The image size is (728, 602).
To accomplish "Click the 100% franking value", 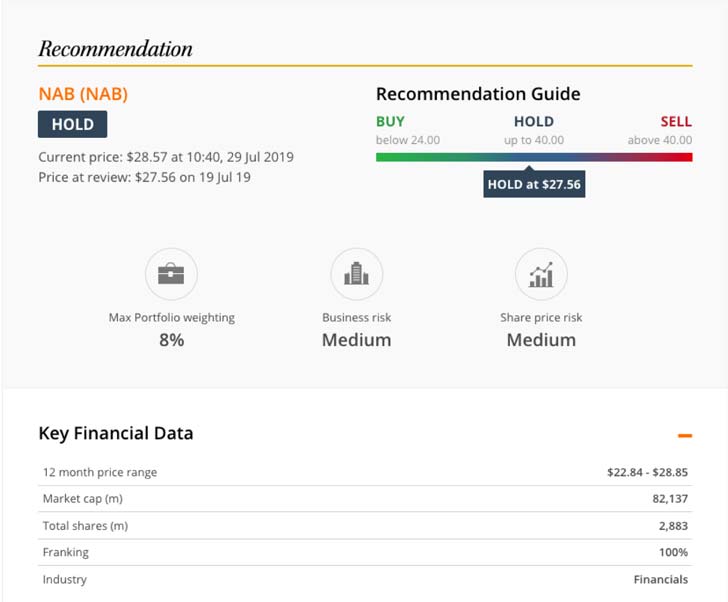I will [x=673, y=552].
